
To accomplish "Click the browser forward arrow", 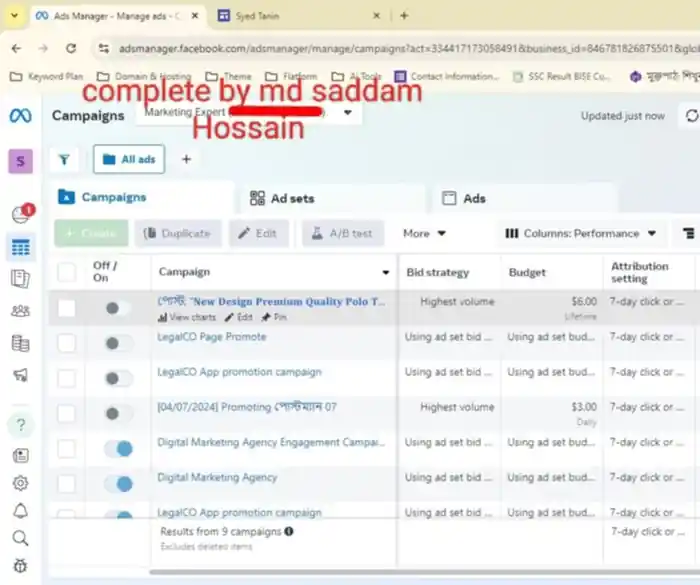I will click(x=43, y=48).
